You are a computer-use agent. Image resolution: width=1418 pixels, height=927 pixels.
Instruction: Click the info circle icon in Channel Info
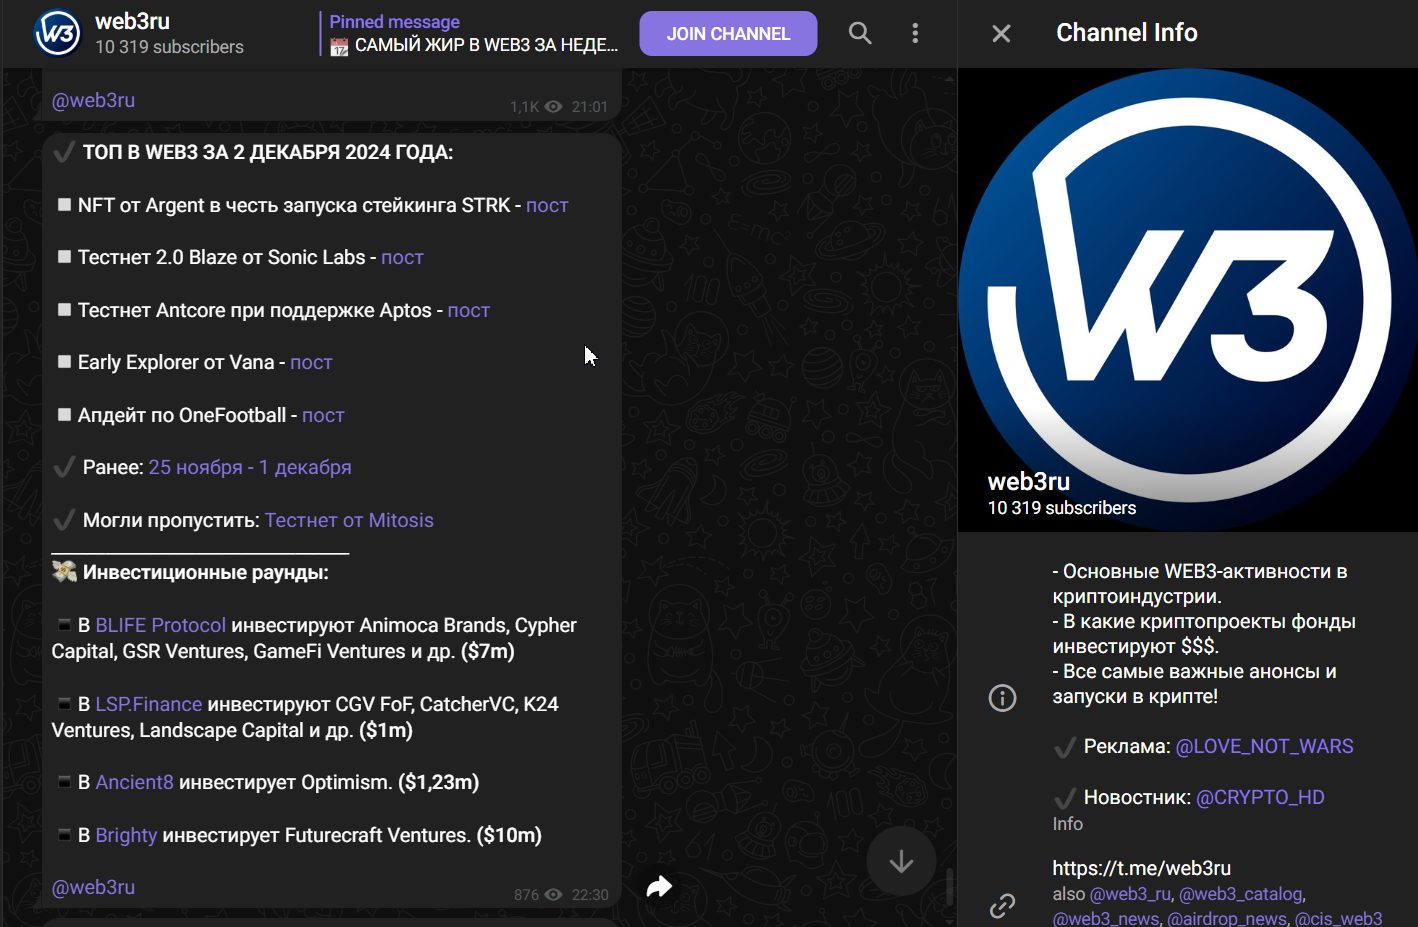coord(1002,698)
